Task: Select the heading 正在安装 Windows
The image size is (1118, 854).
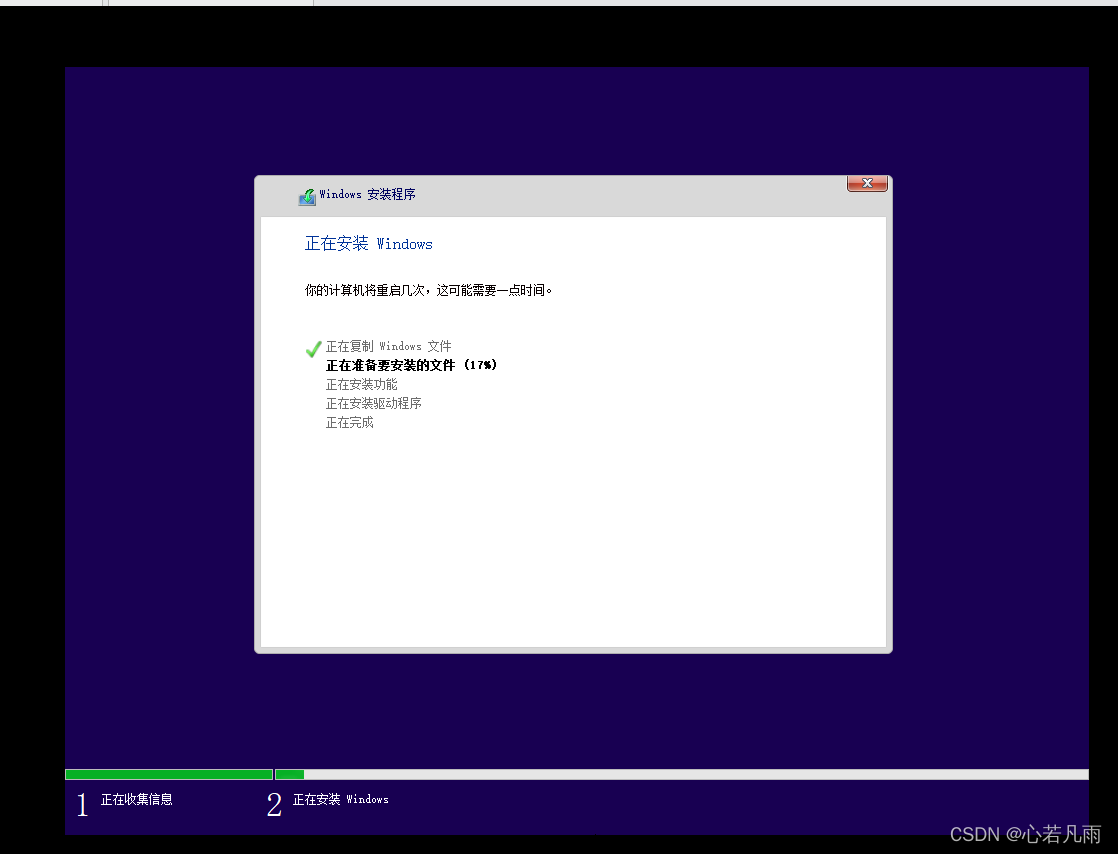Action: 369,244
